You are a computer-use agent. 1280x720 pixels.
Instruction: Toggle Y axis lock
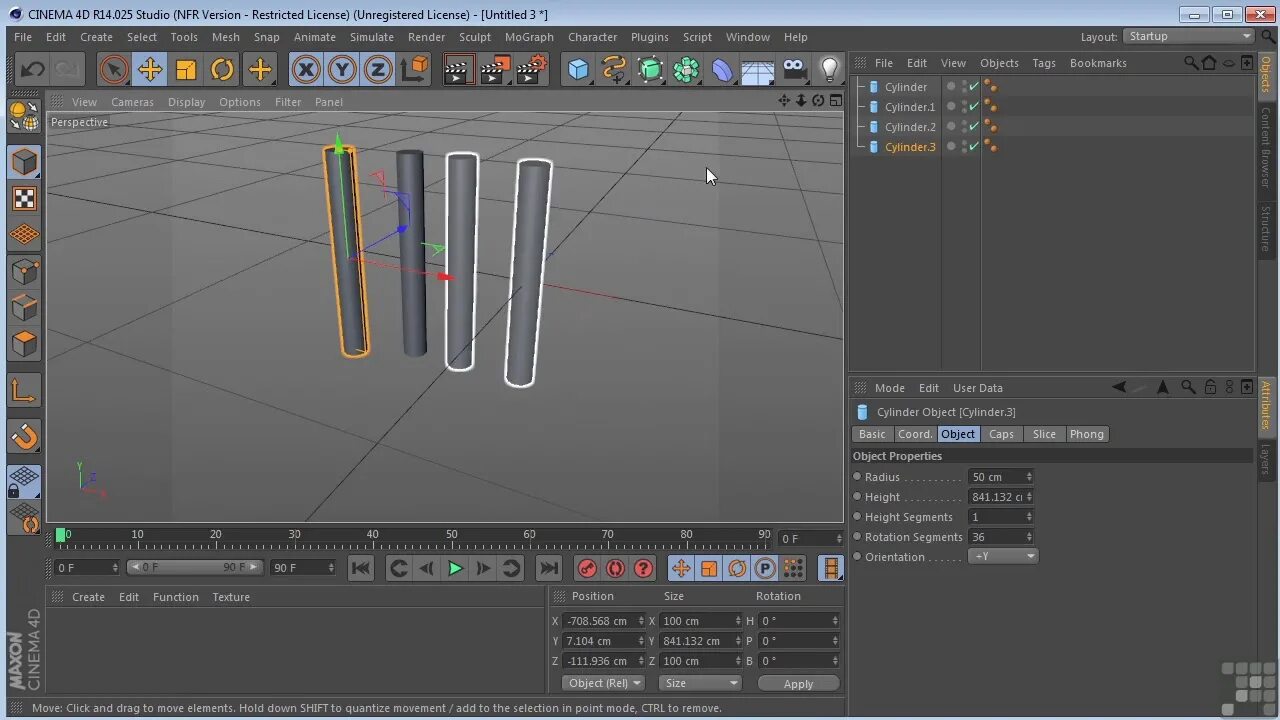(342, 69)
